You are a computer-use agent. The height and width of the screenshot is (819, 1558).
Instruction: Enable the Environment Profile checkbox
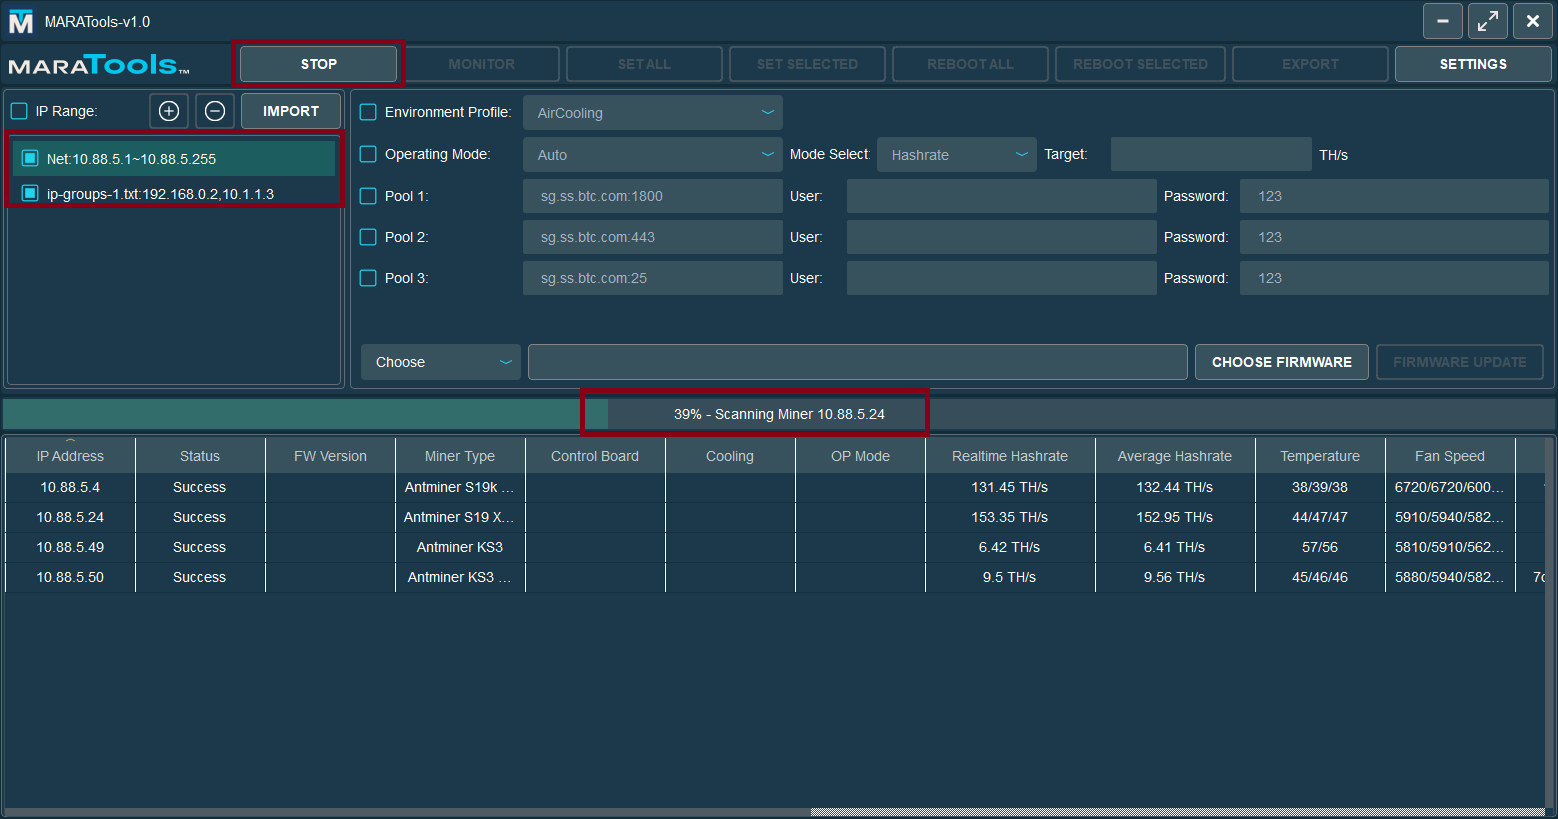pos(368,112)
